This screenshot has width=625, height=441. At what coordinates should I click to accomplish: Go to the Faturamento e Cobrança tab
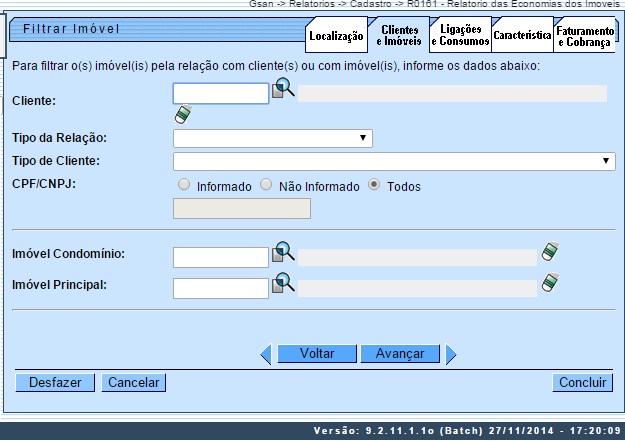click(585, 37)
